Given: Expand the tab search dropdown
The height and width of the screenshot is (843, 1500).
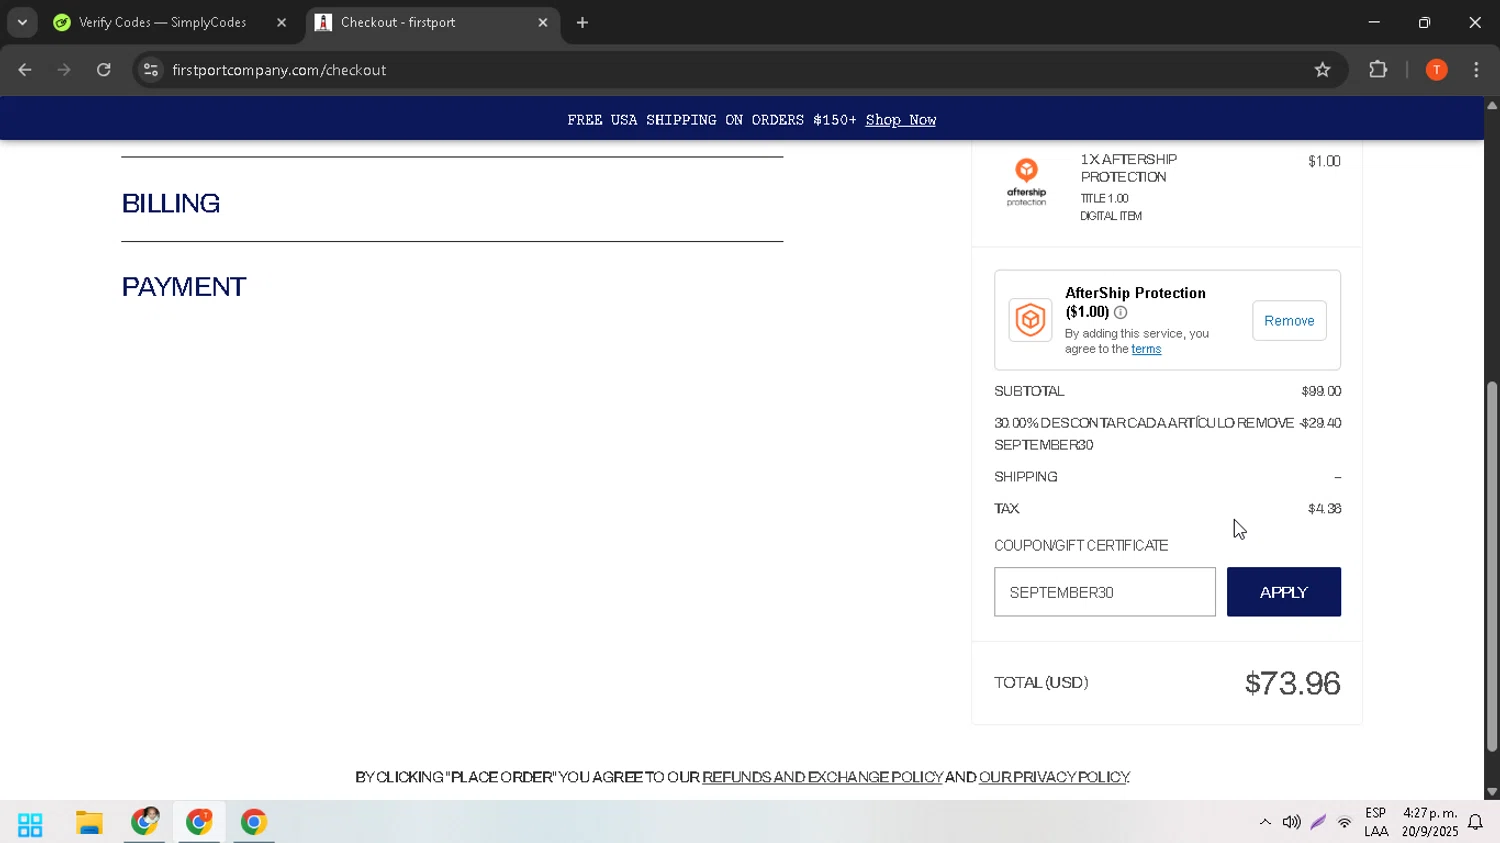Looking at the screenshot, I should [22, 22].
